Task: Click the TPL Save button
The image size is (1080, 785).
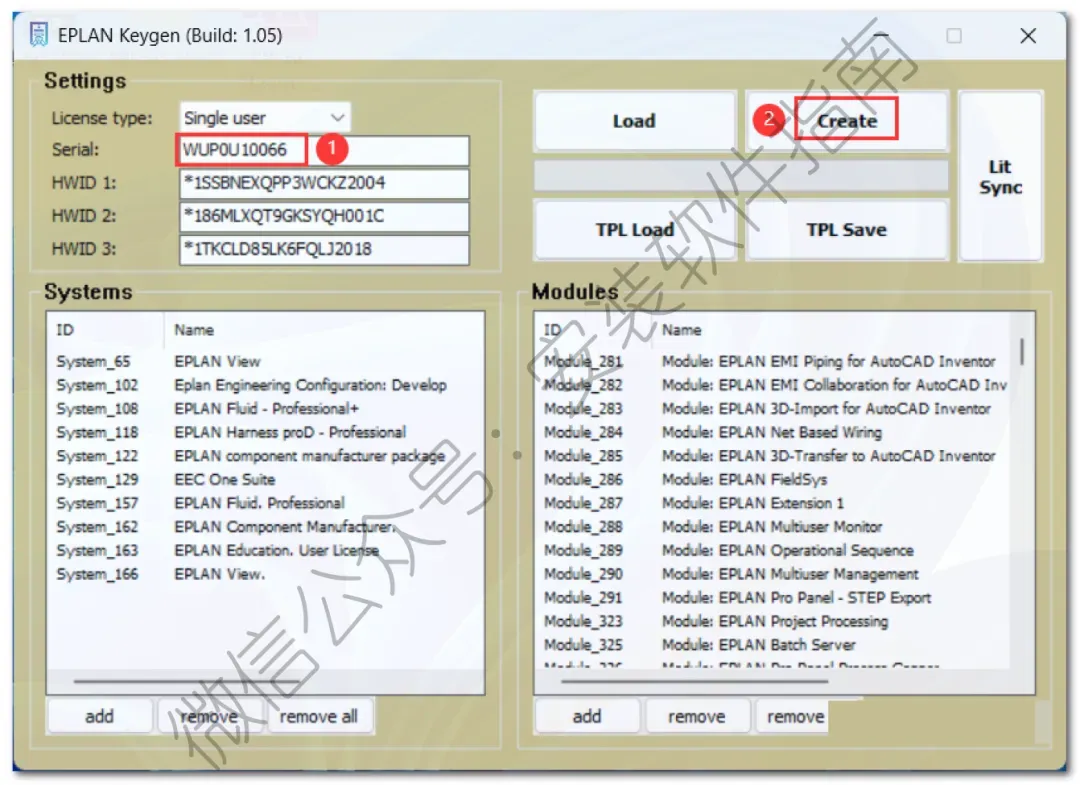Action: click(x=847, y=230)
